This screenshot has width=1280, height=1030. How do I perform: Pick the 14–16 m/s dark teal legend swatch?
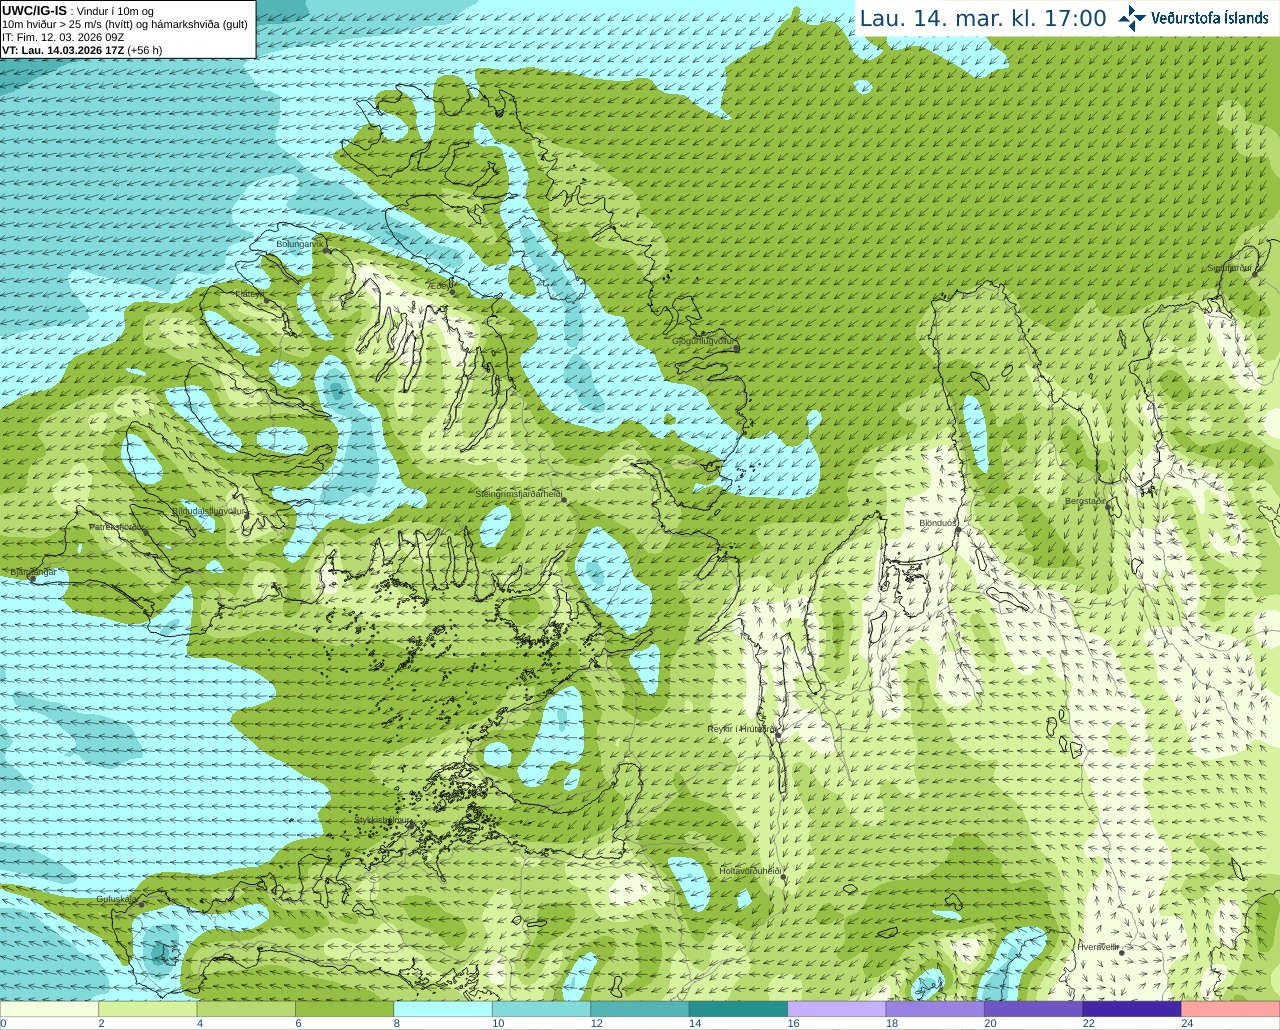(738, 1008)
